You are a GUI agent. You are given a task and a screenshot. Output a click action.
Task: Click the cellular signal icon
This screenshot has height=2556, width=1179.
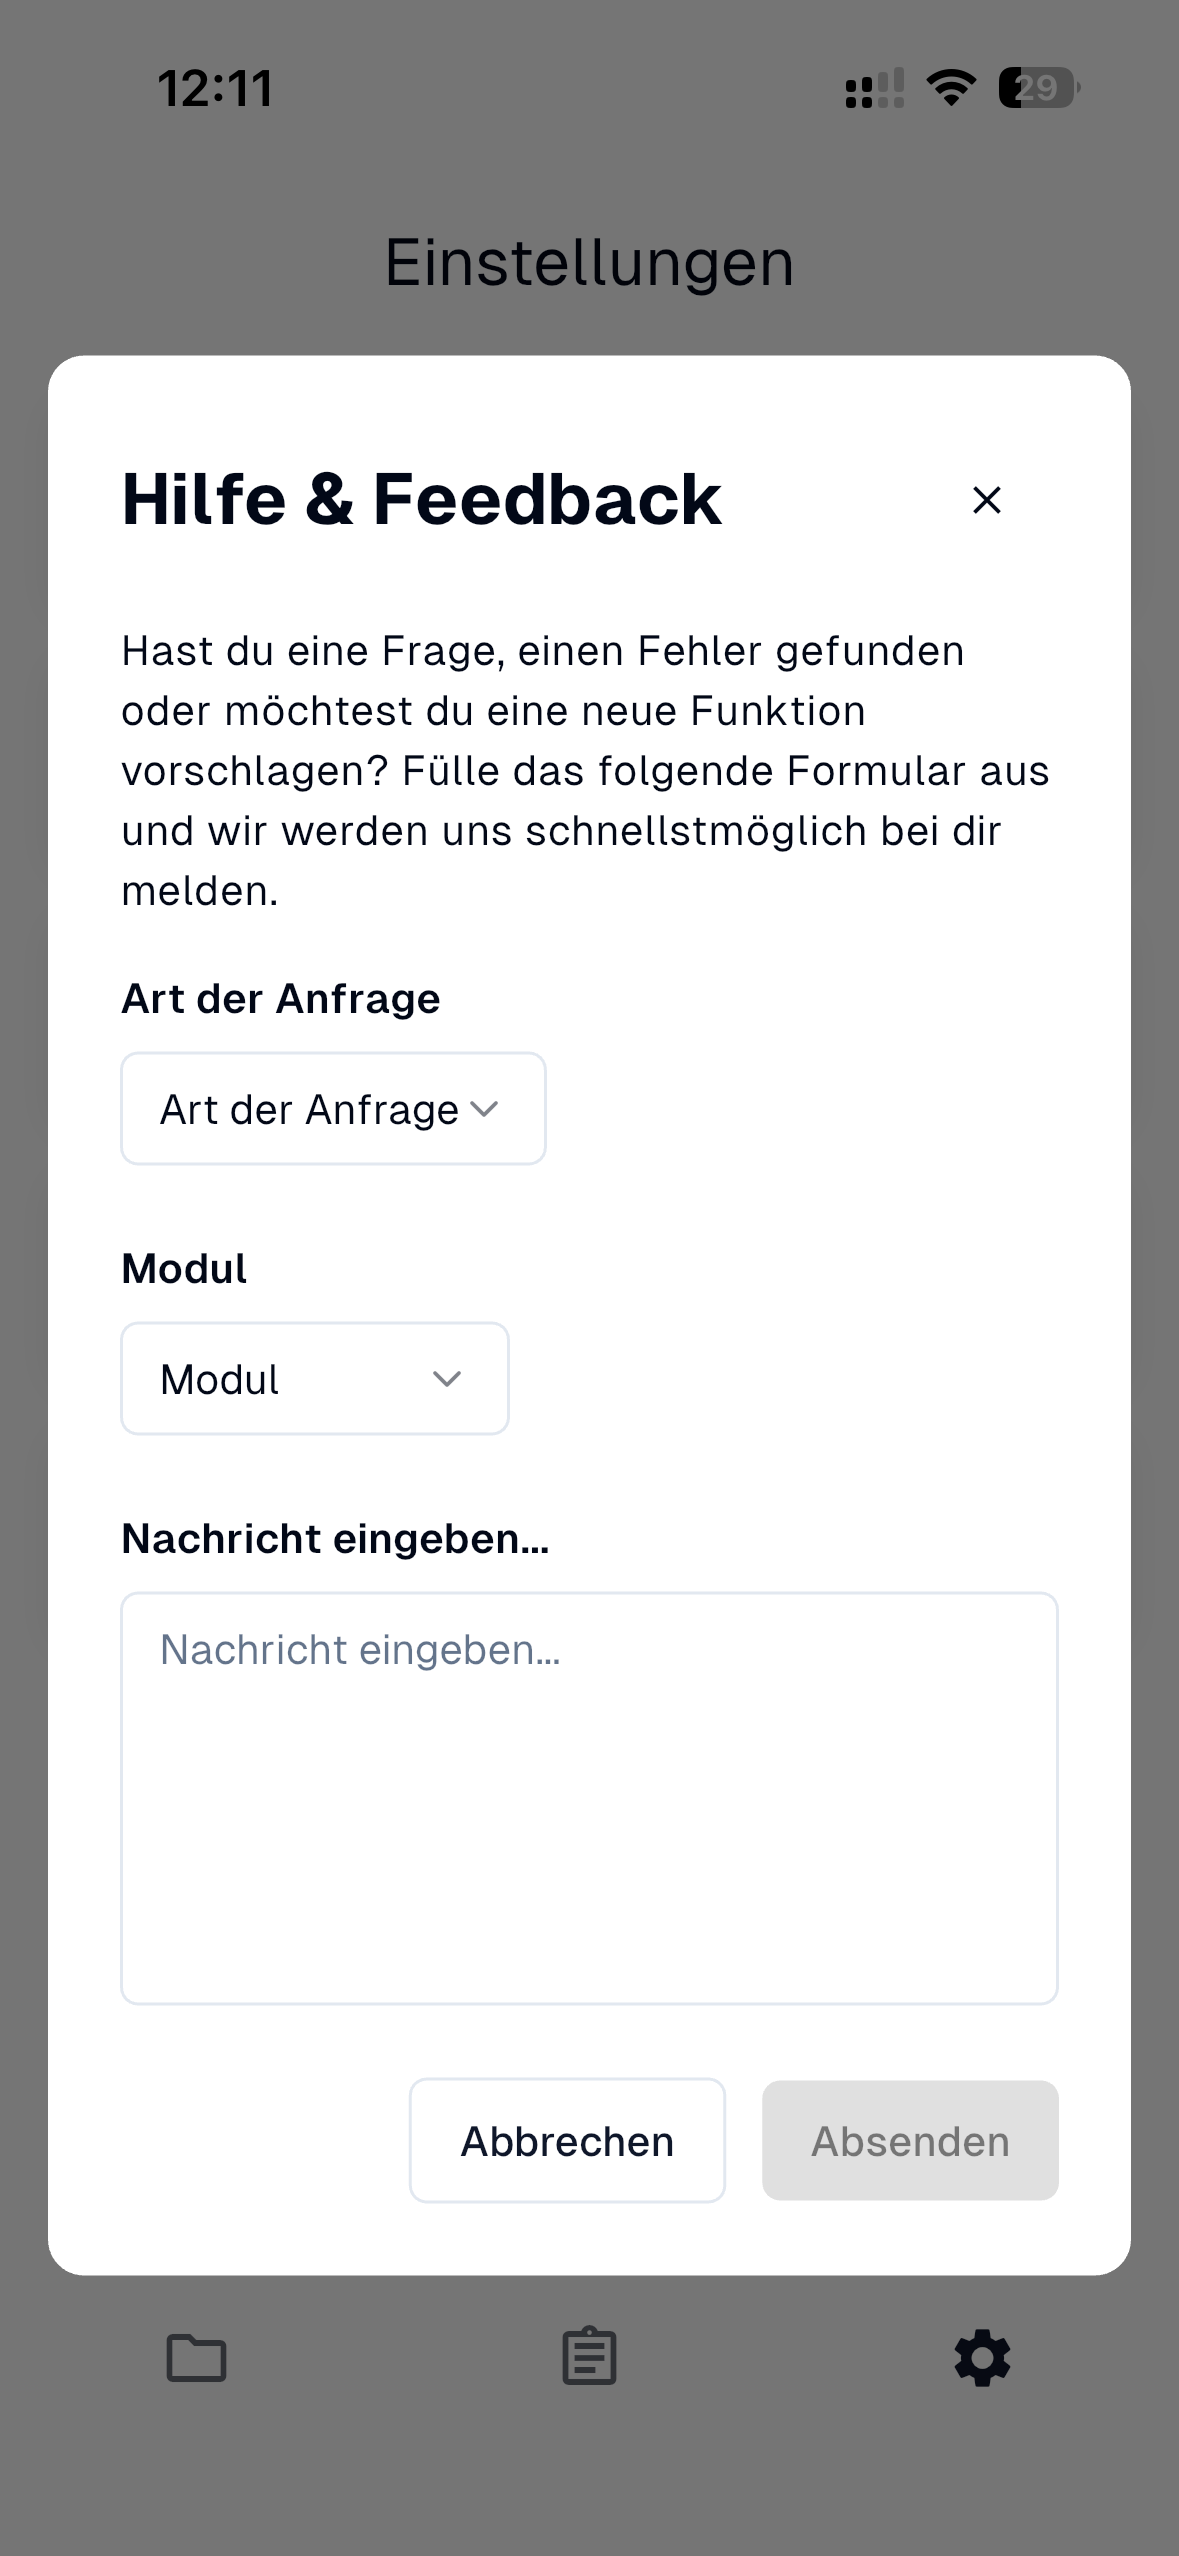point(872,90)
